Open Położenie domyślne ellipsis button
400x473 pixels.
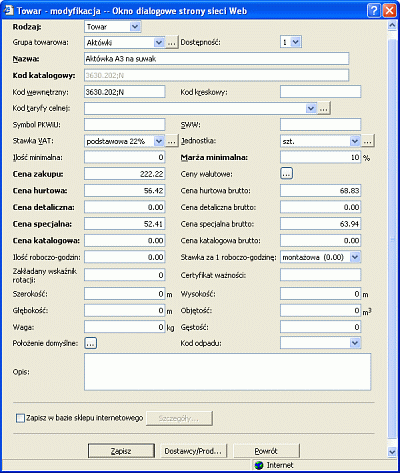[91, 343]
